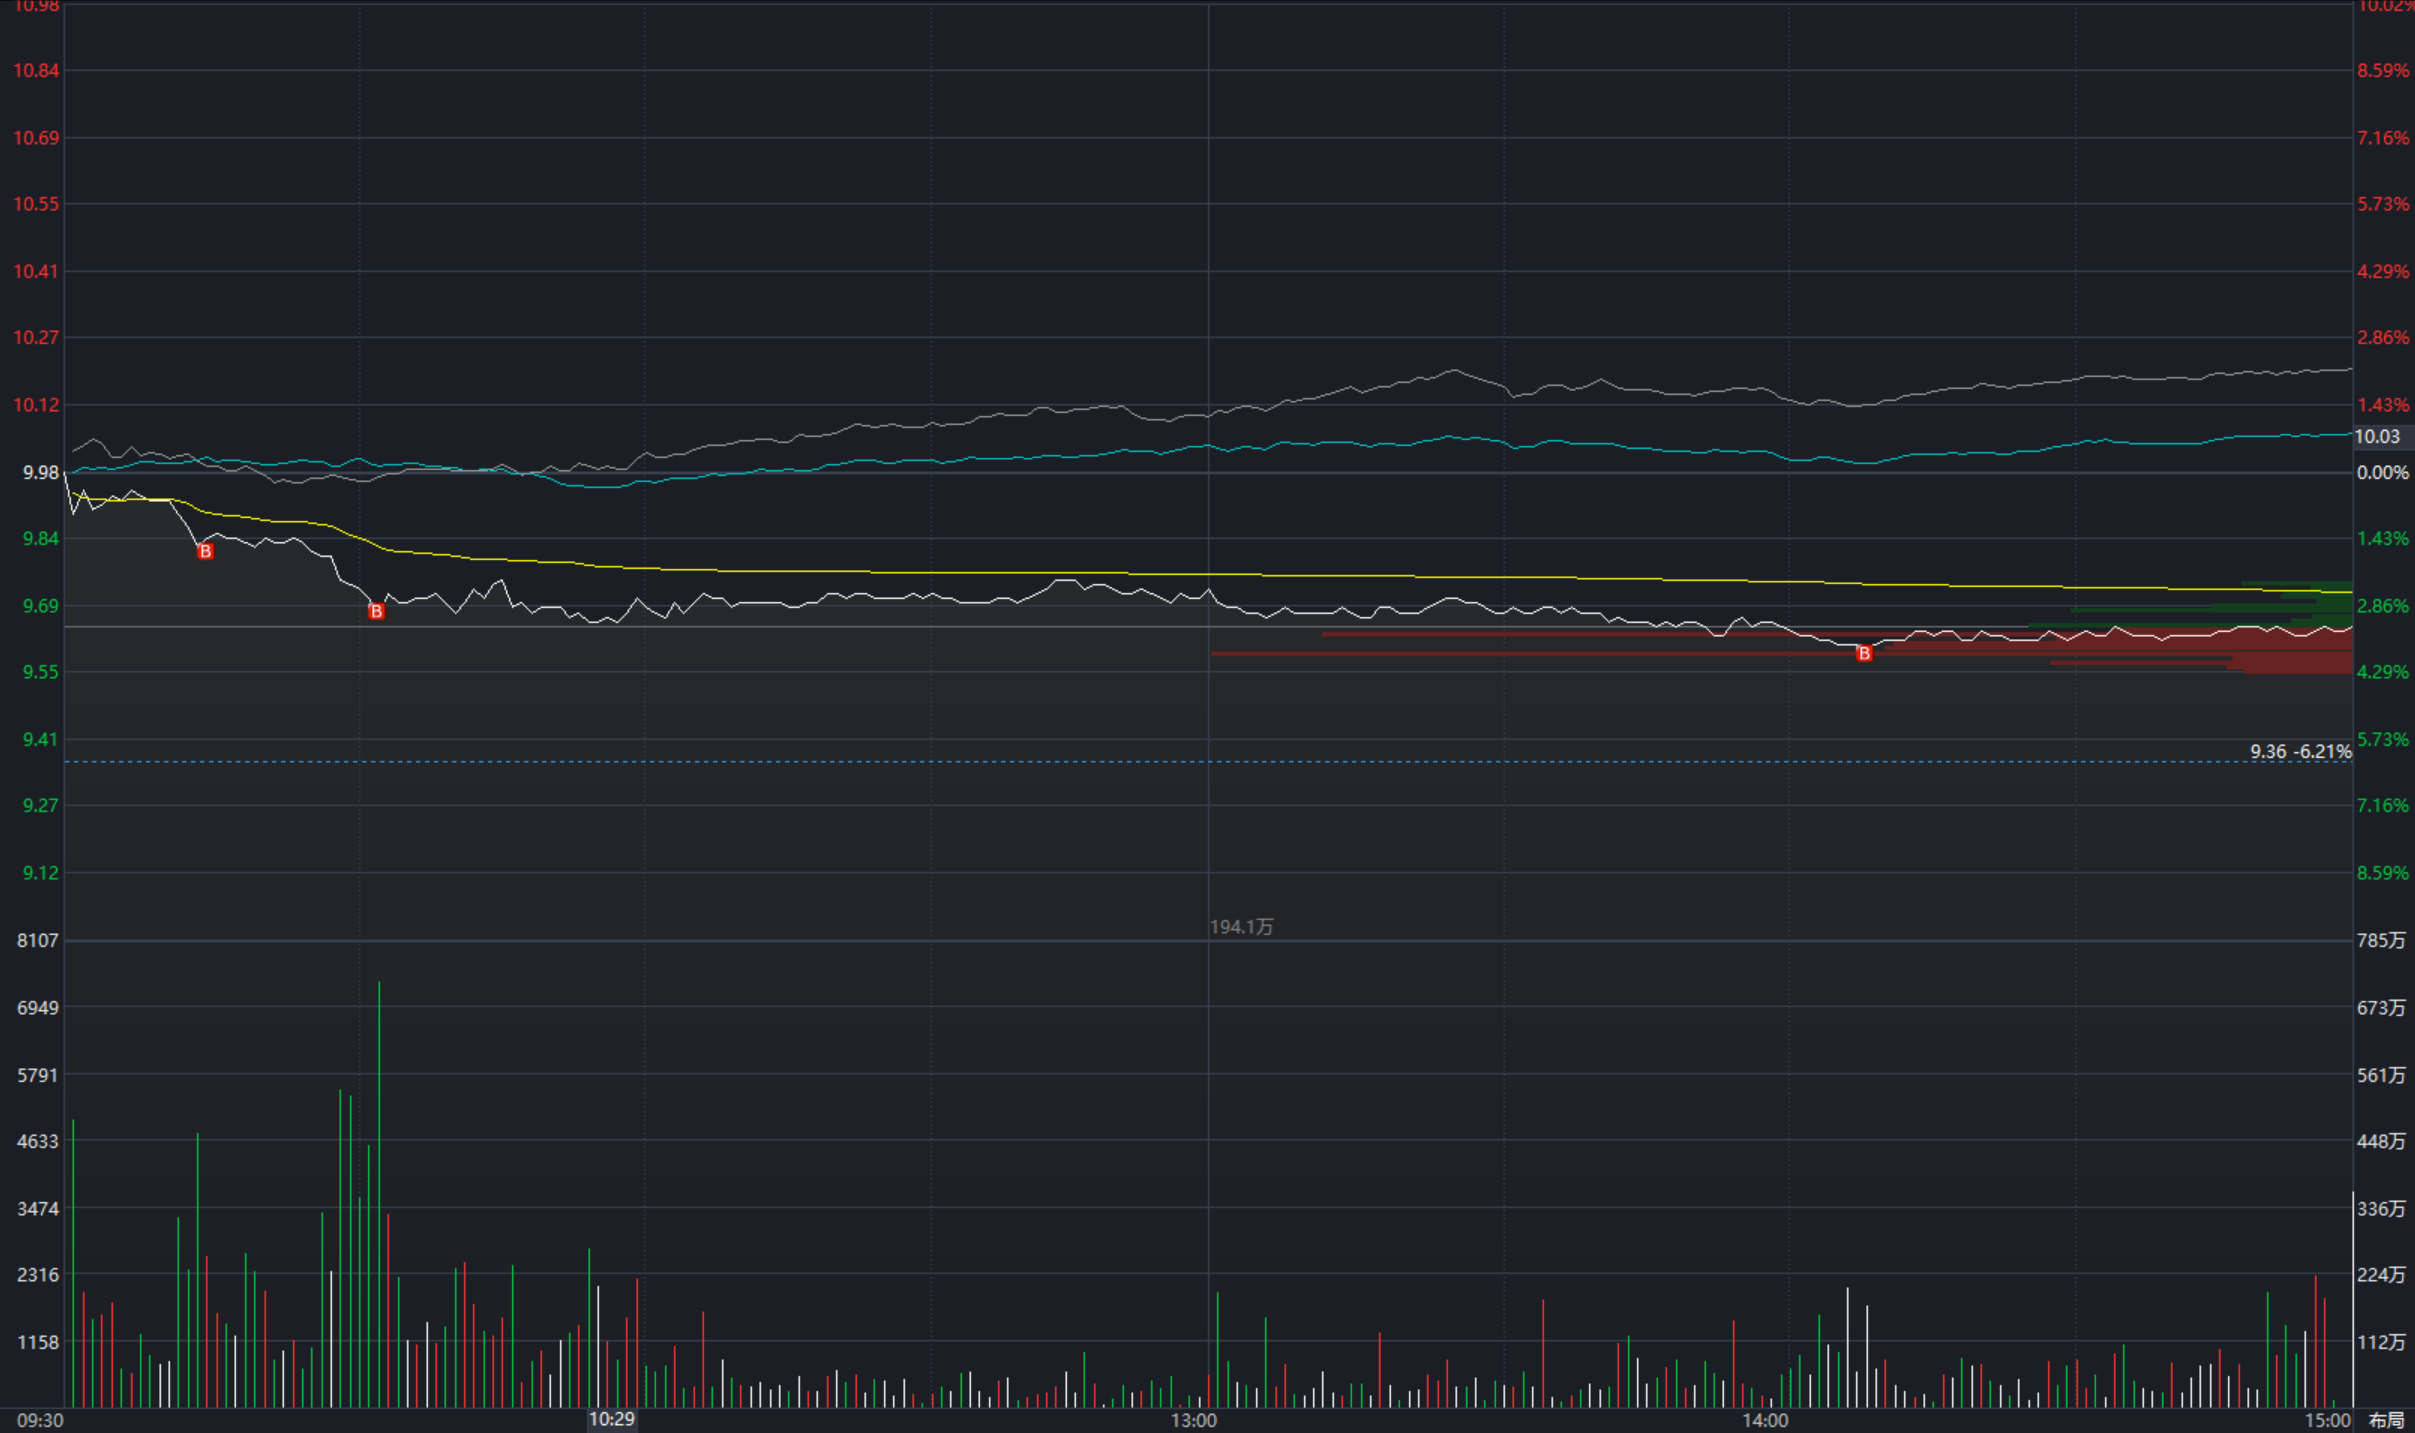Click the 10.84 price axis label
This screenshot has width=2415, height=1433.
click(x=36, y=71)
